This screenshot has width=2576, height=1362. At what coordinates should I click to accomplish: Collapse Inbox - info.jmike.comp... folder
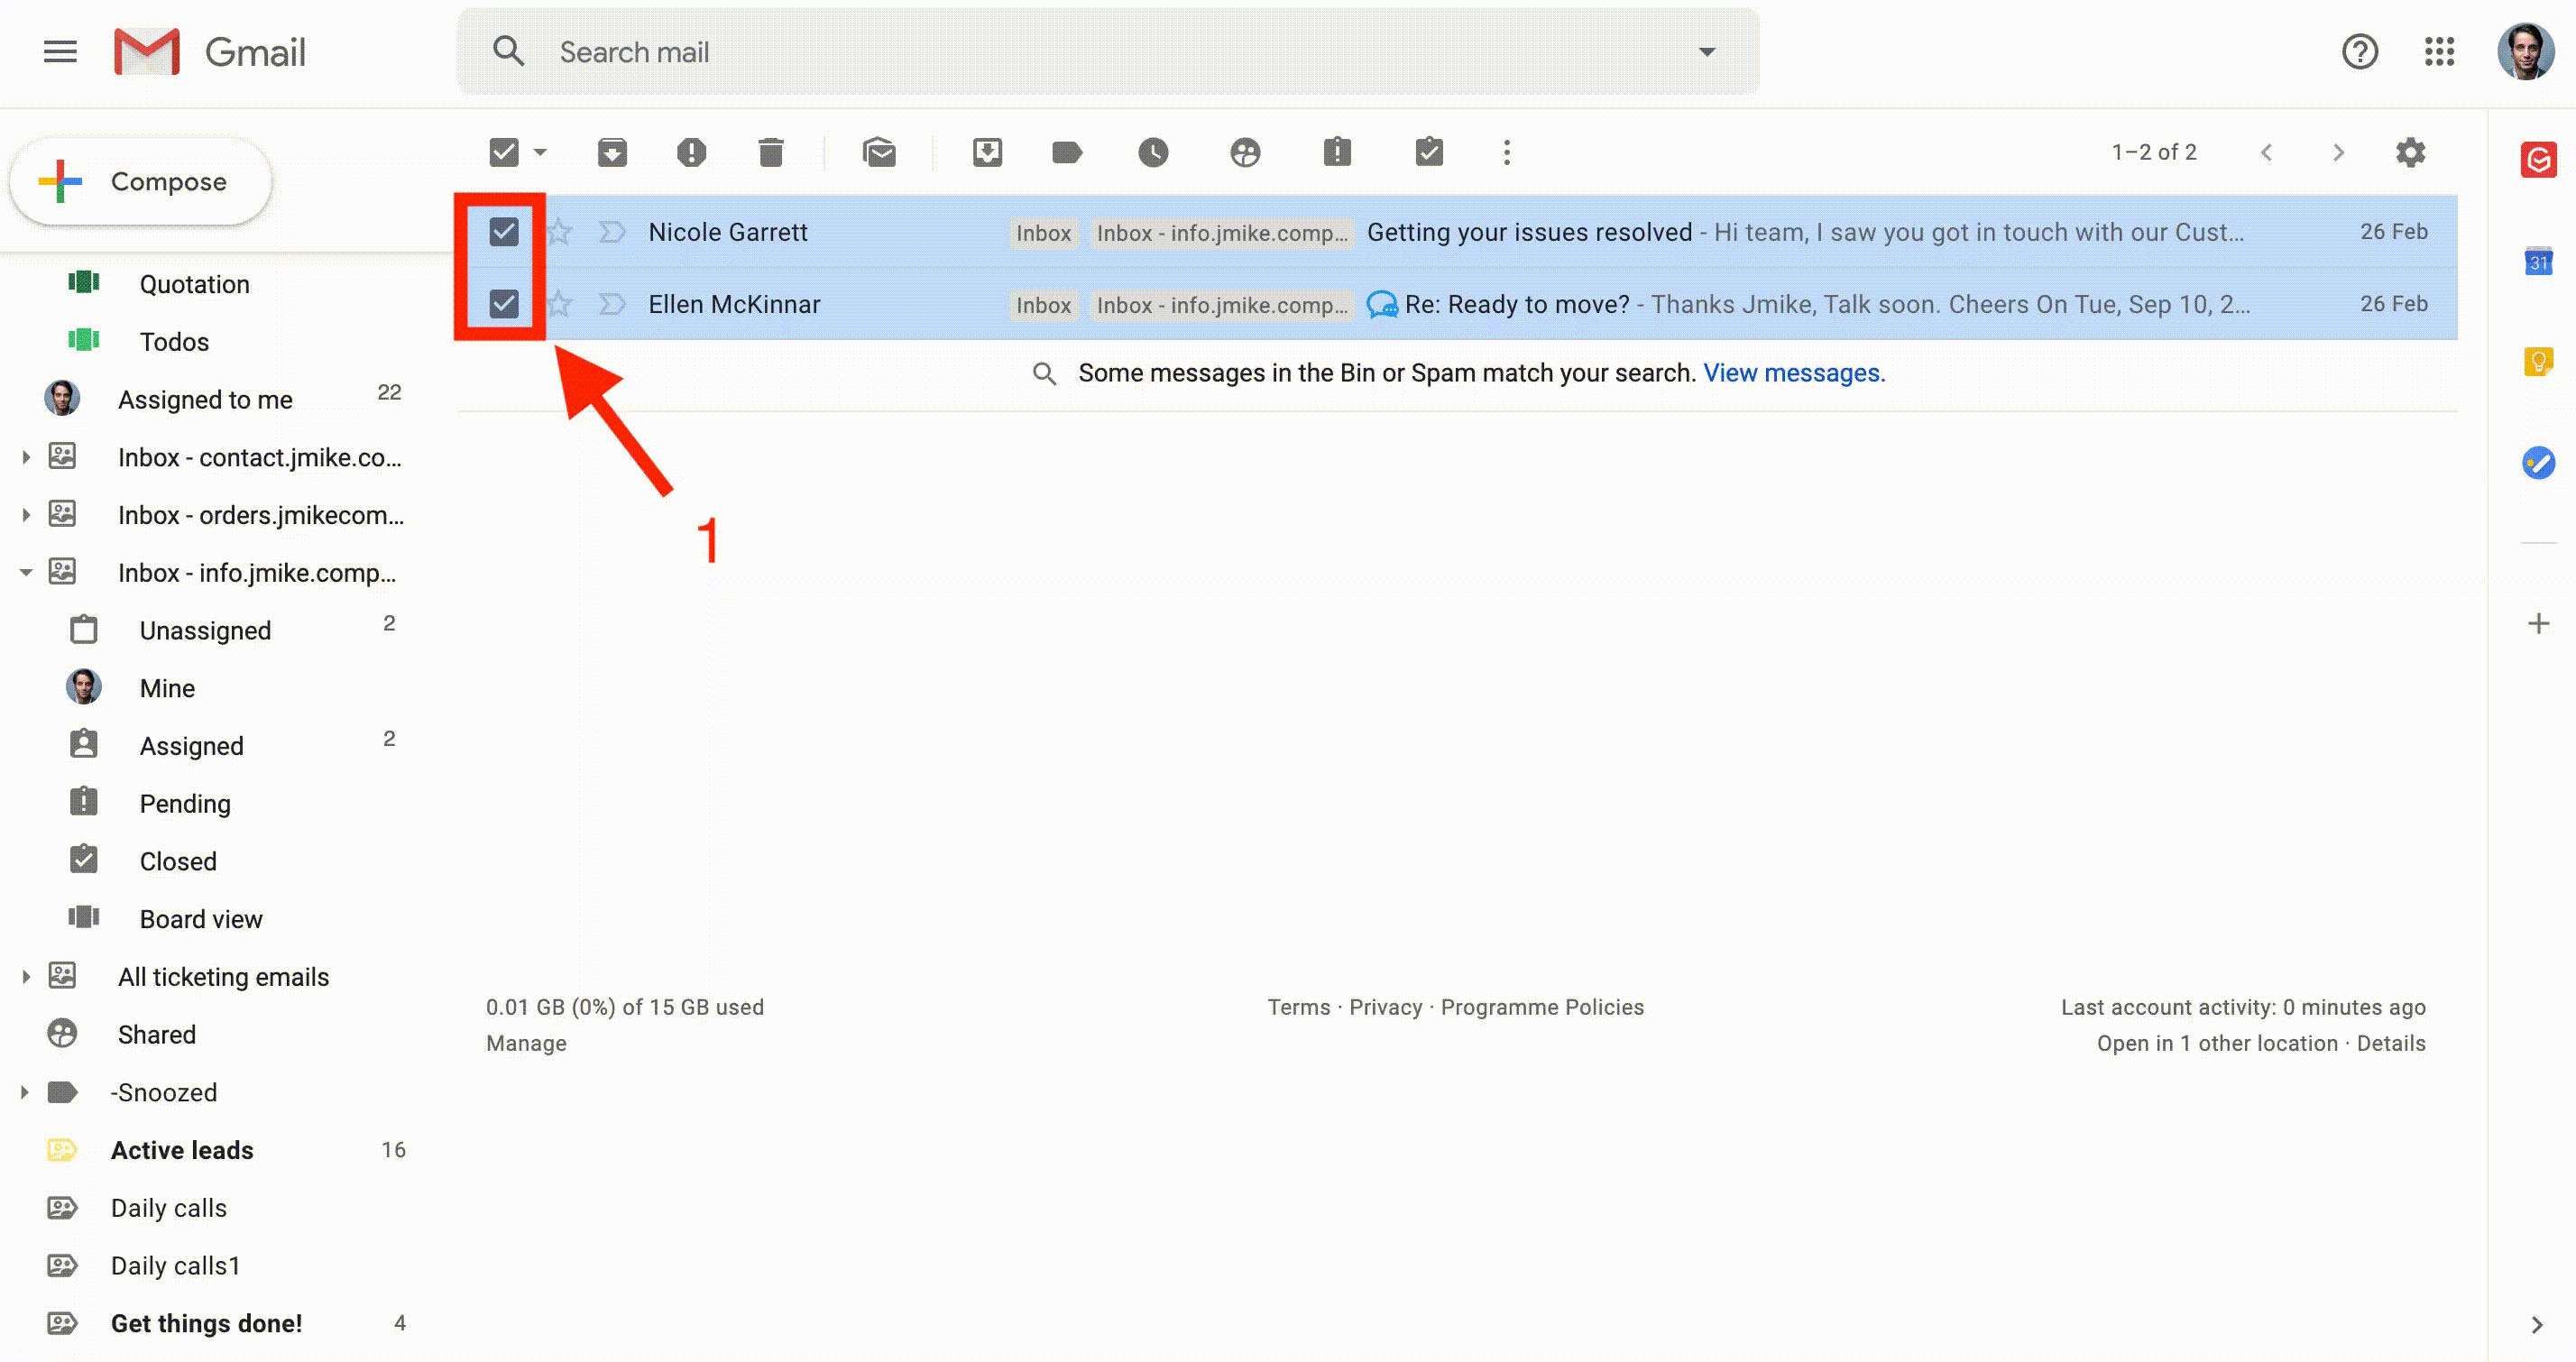[x=26, y=573]
